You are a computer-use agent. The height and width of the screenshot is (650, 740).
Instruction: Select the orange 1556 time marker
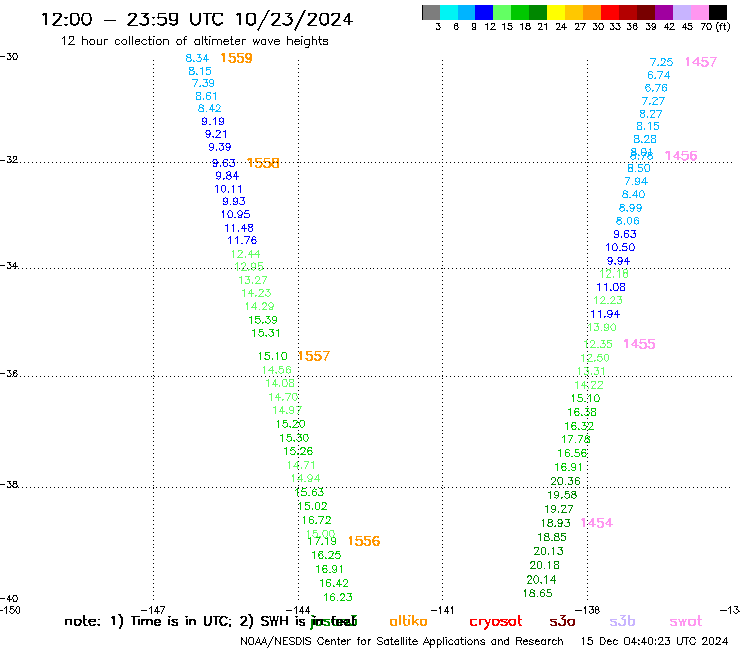(364, 541)
